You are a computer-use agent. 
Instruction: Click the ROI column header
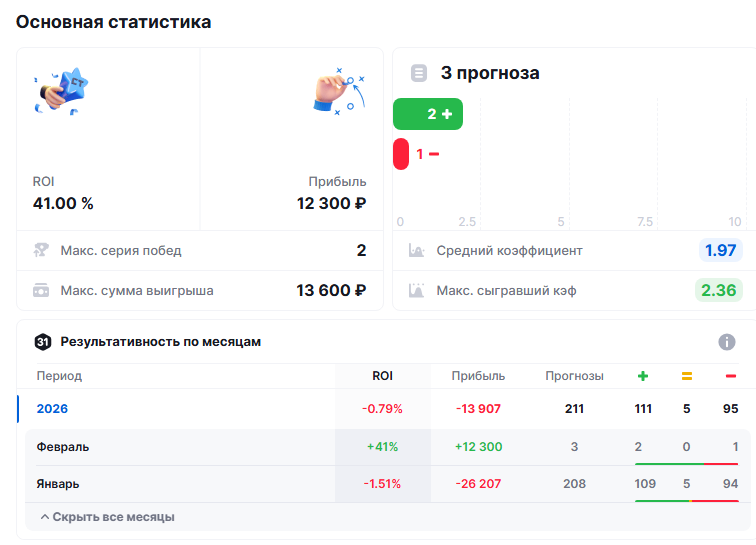382,376
